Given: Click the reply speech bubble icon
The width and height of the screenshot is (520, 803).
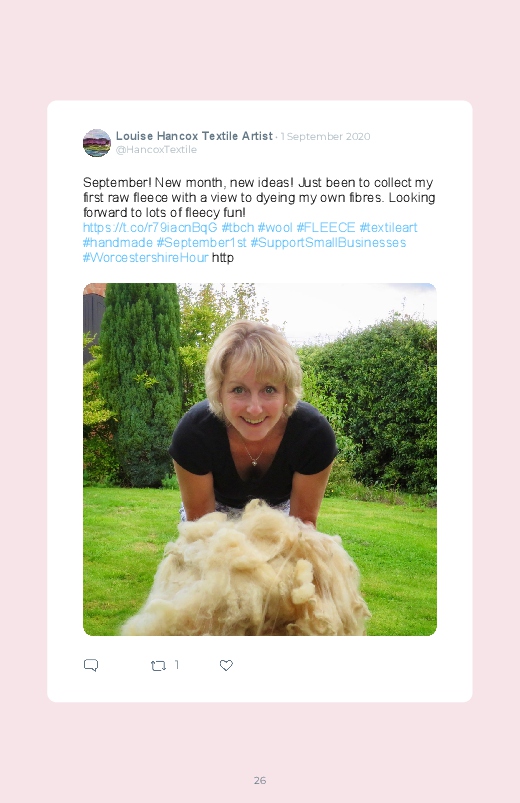Looking at the screenshot, I should [91, 665].
